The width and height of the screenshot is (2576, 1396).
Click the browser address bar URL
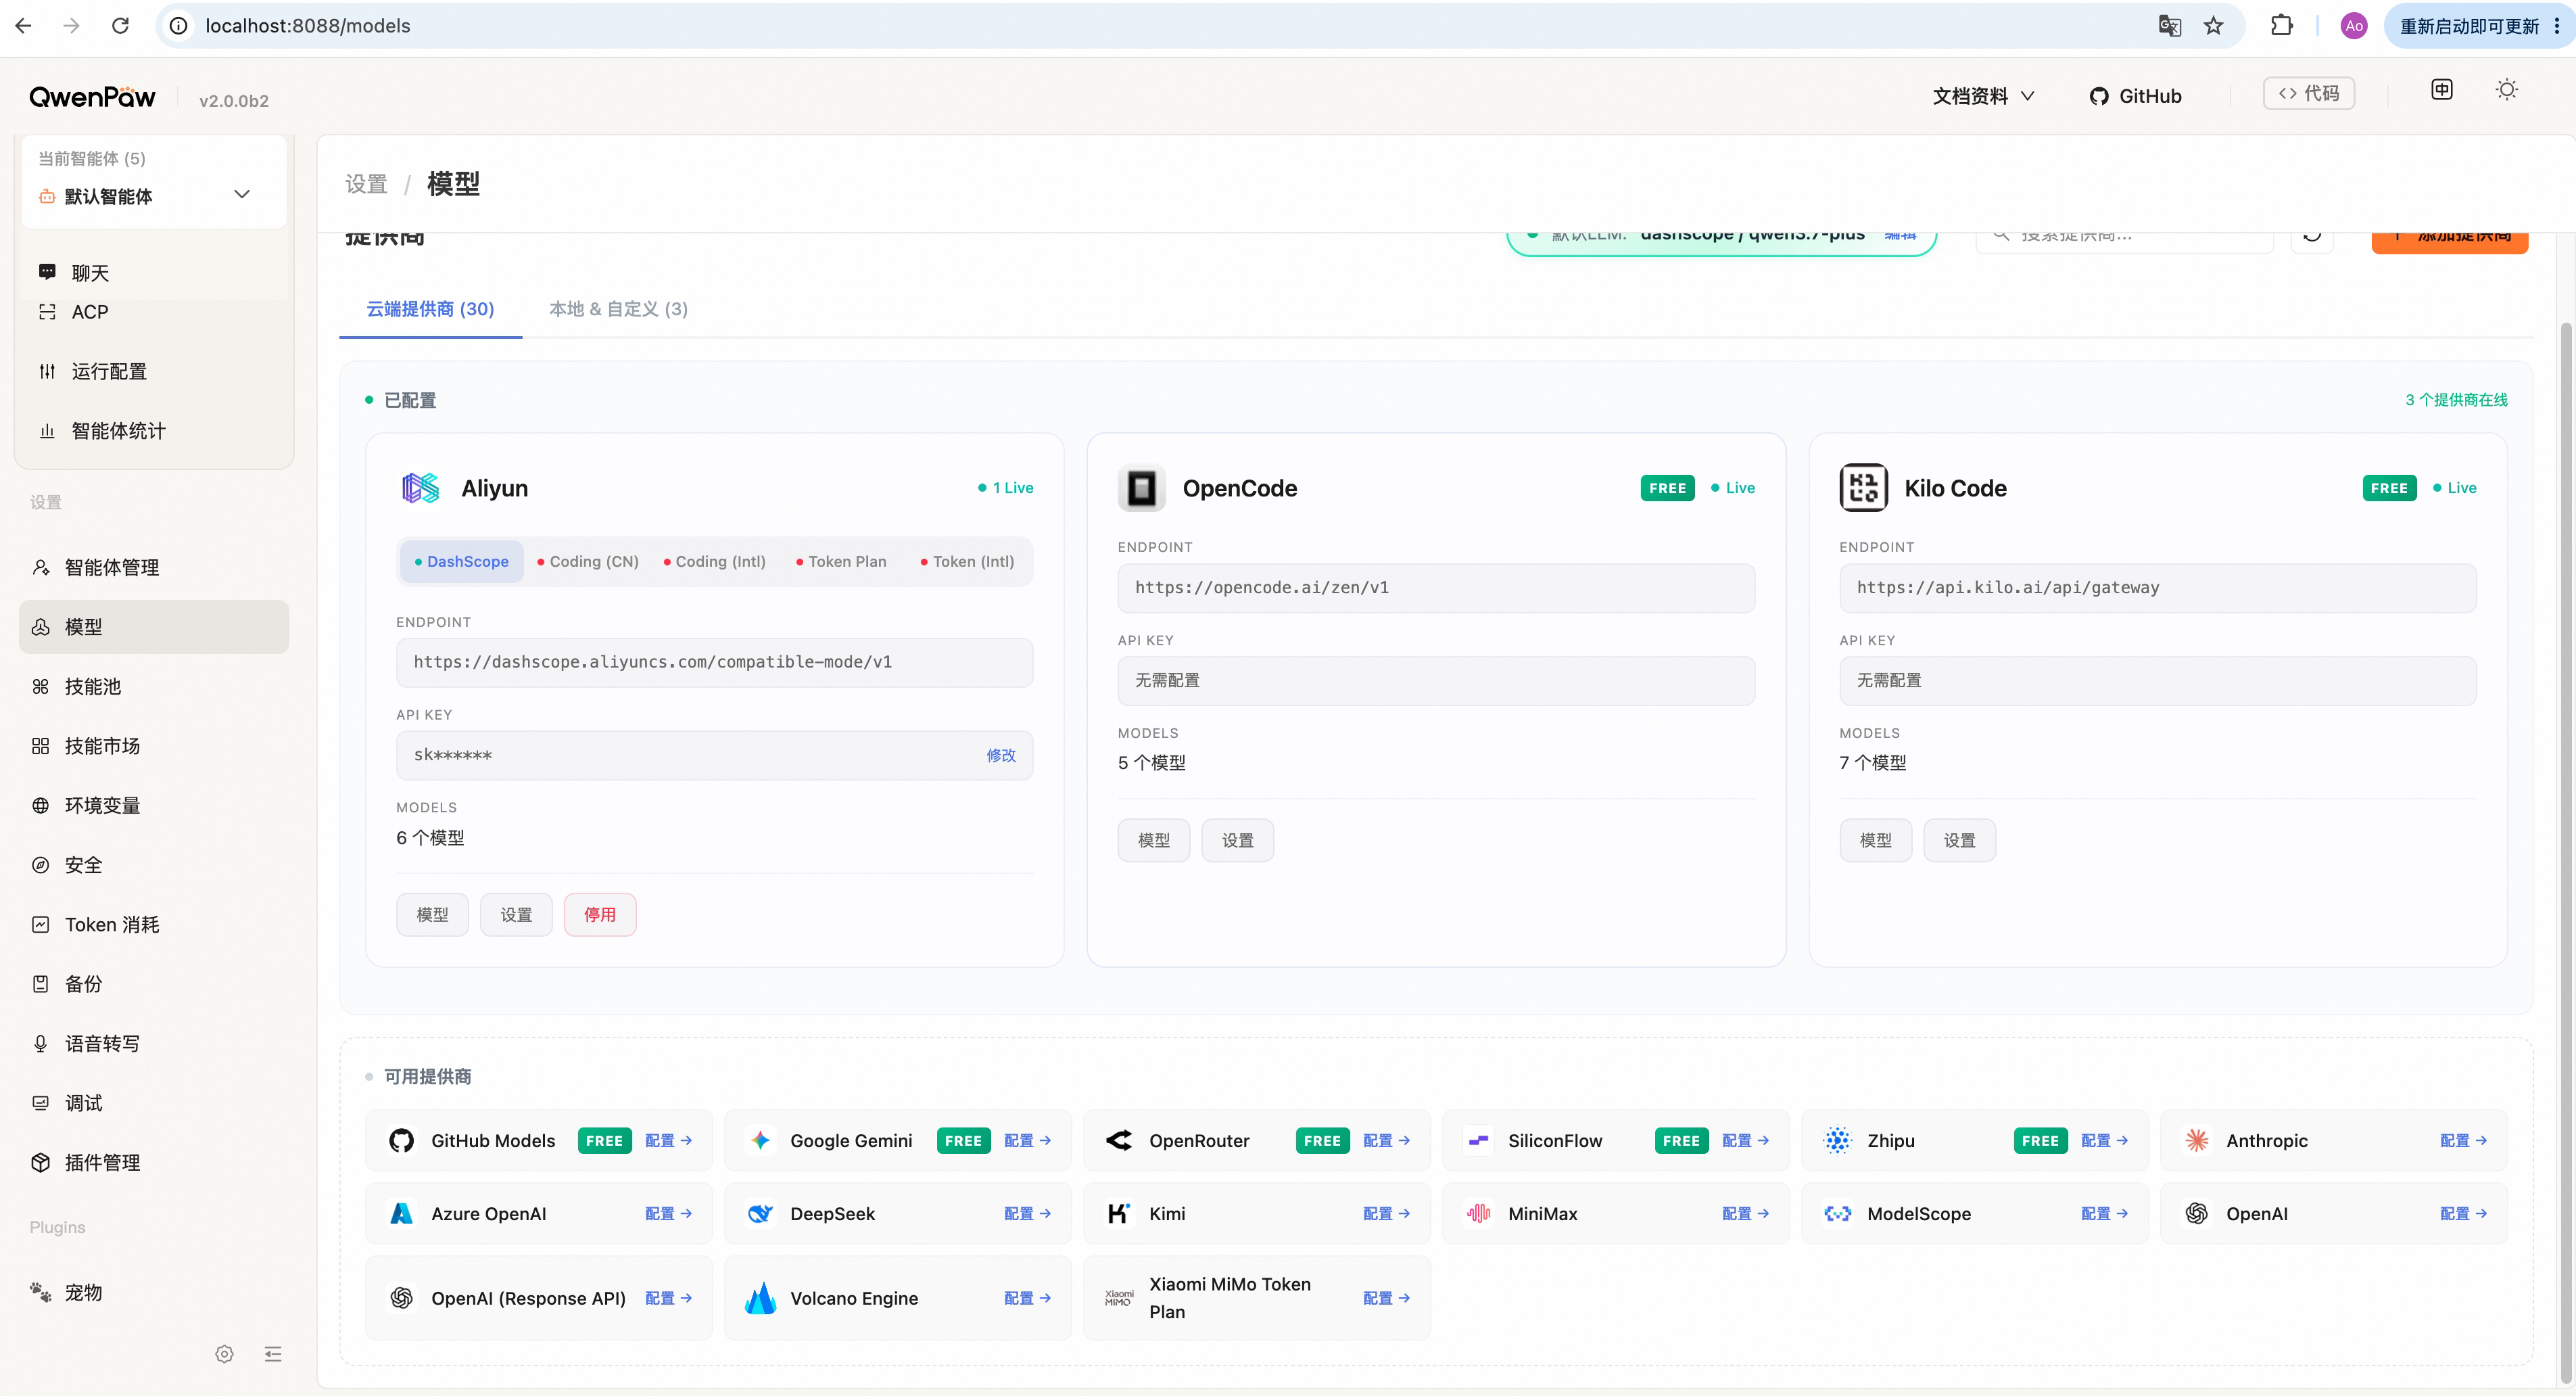point(308,26)
